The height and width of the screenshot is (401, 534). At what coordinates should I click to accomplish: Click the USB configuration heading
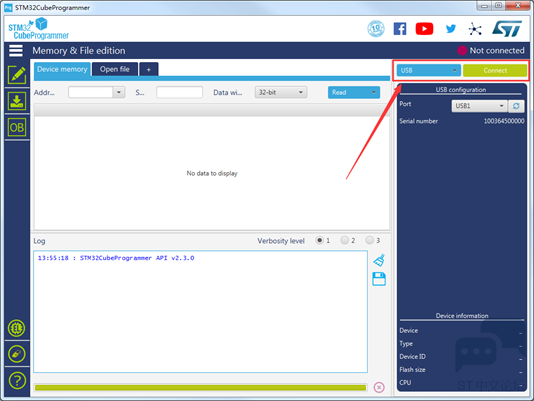(461, 90)
